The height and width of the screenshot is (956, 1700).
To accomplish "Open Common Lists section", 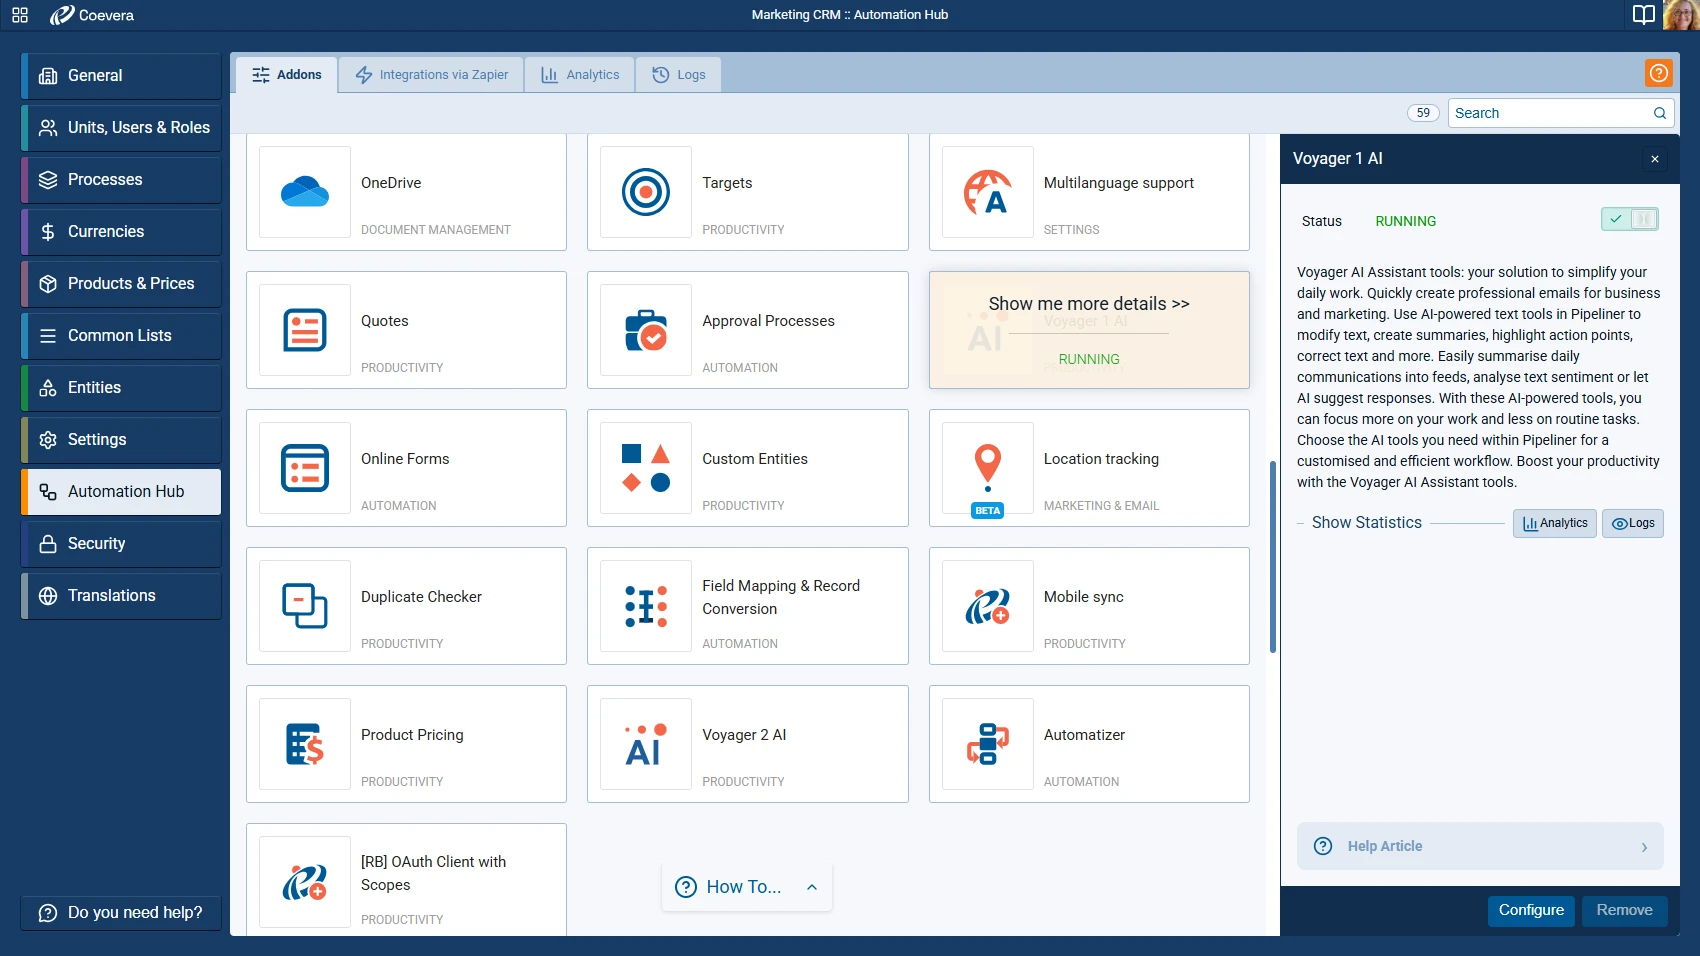I will (x=121, y=336).
